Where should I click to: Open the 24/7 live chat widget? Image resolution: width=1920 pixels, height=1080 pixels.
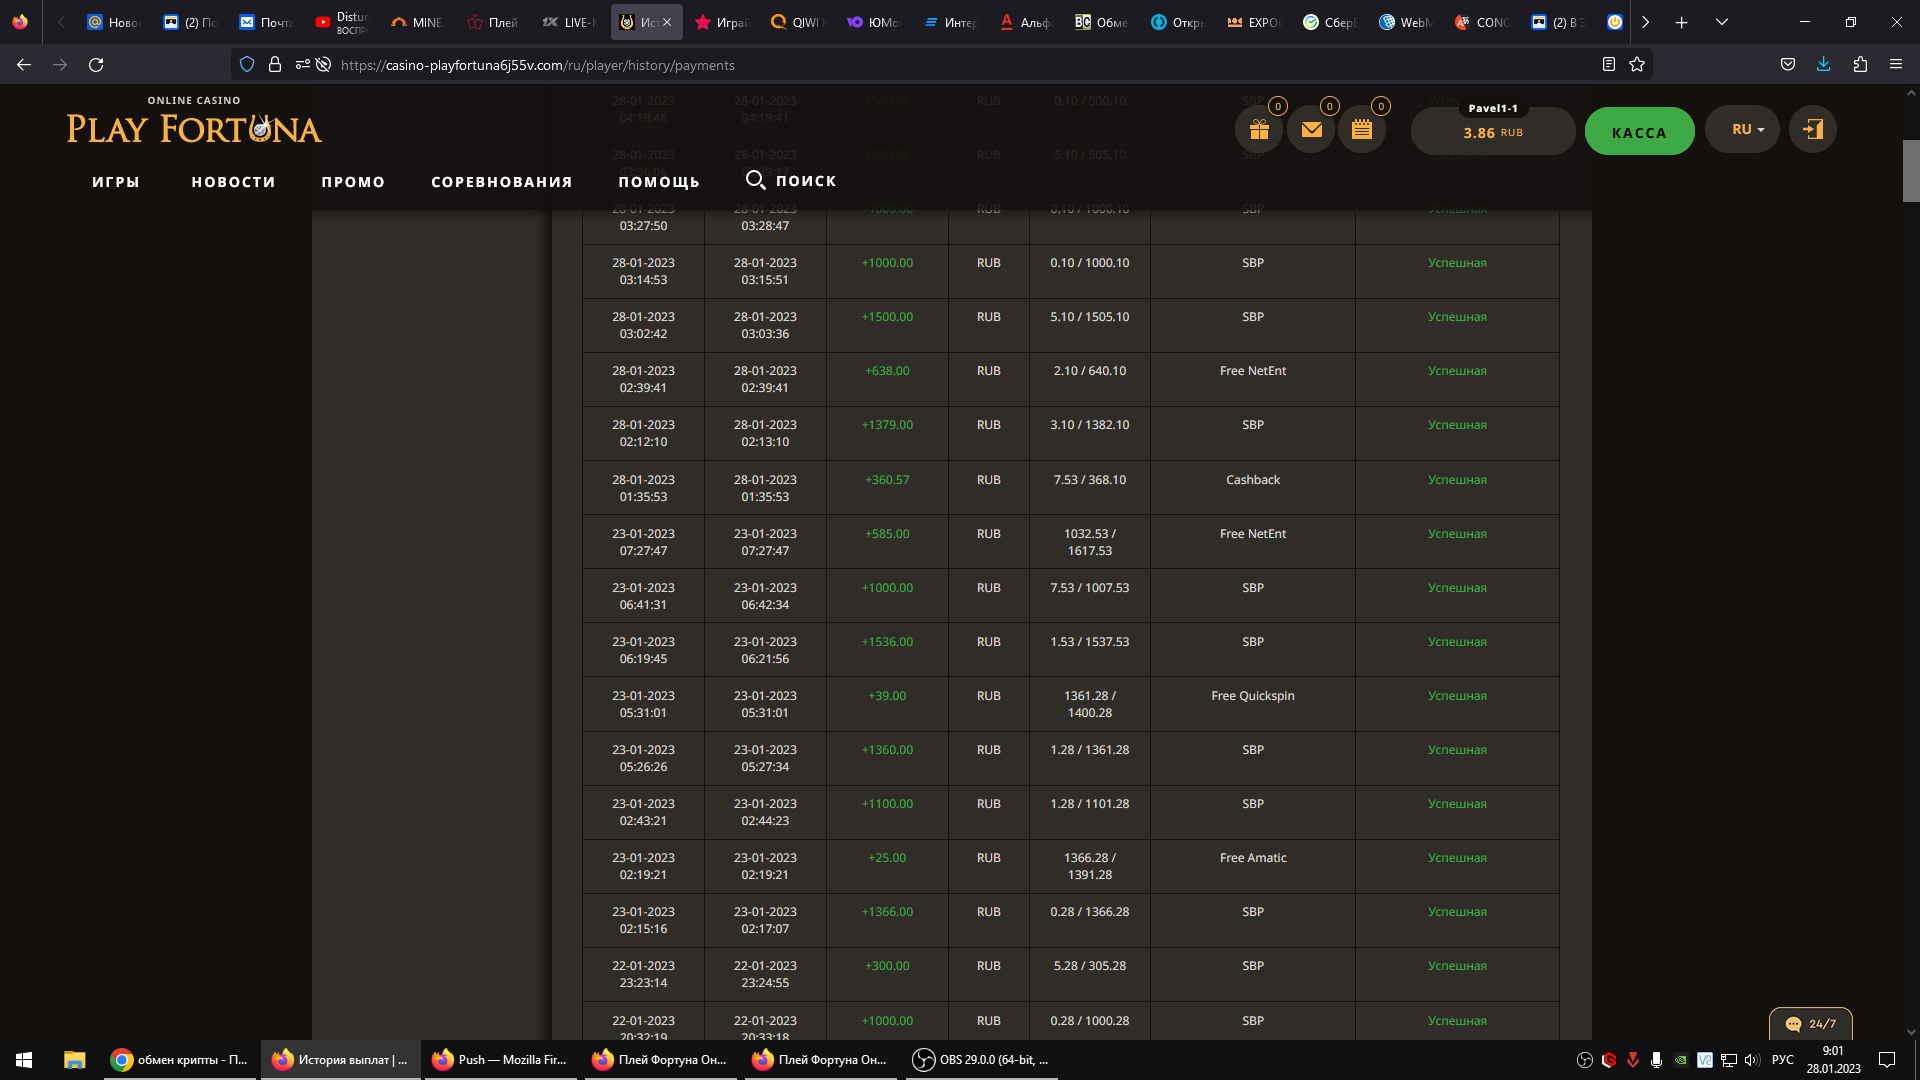[x=1810, y=1023]
